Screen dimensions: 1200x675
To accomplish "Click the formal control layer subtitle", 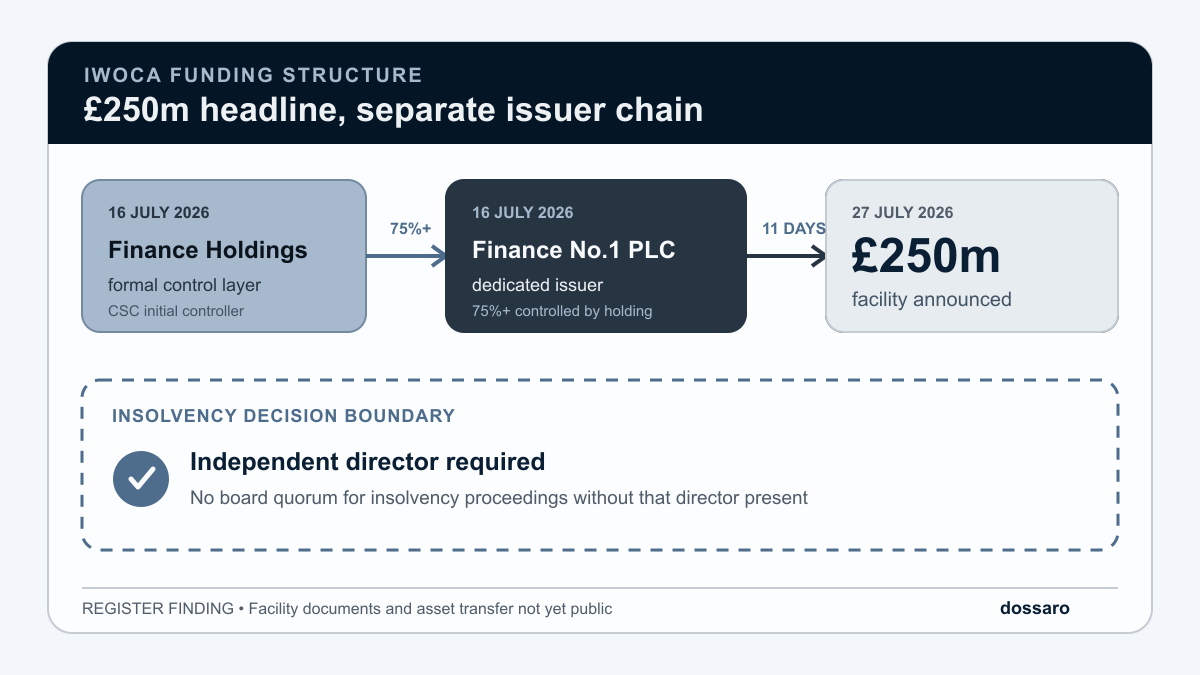I will click(x=184, y=285).
